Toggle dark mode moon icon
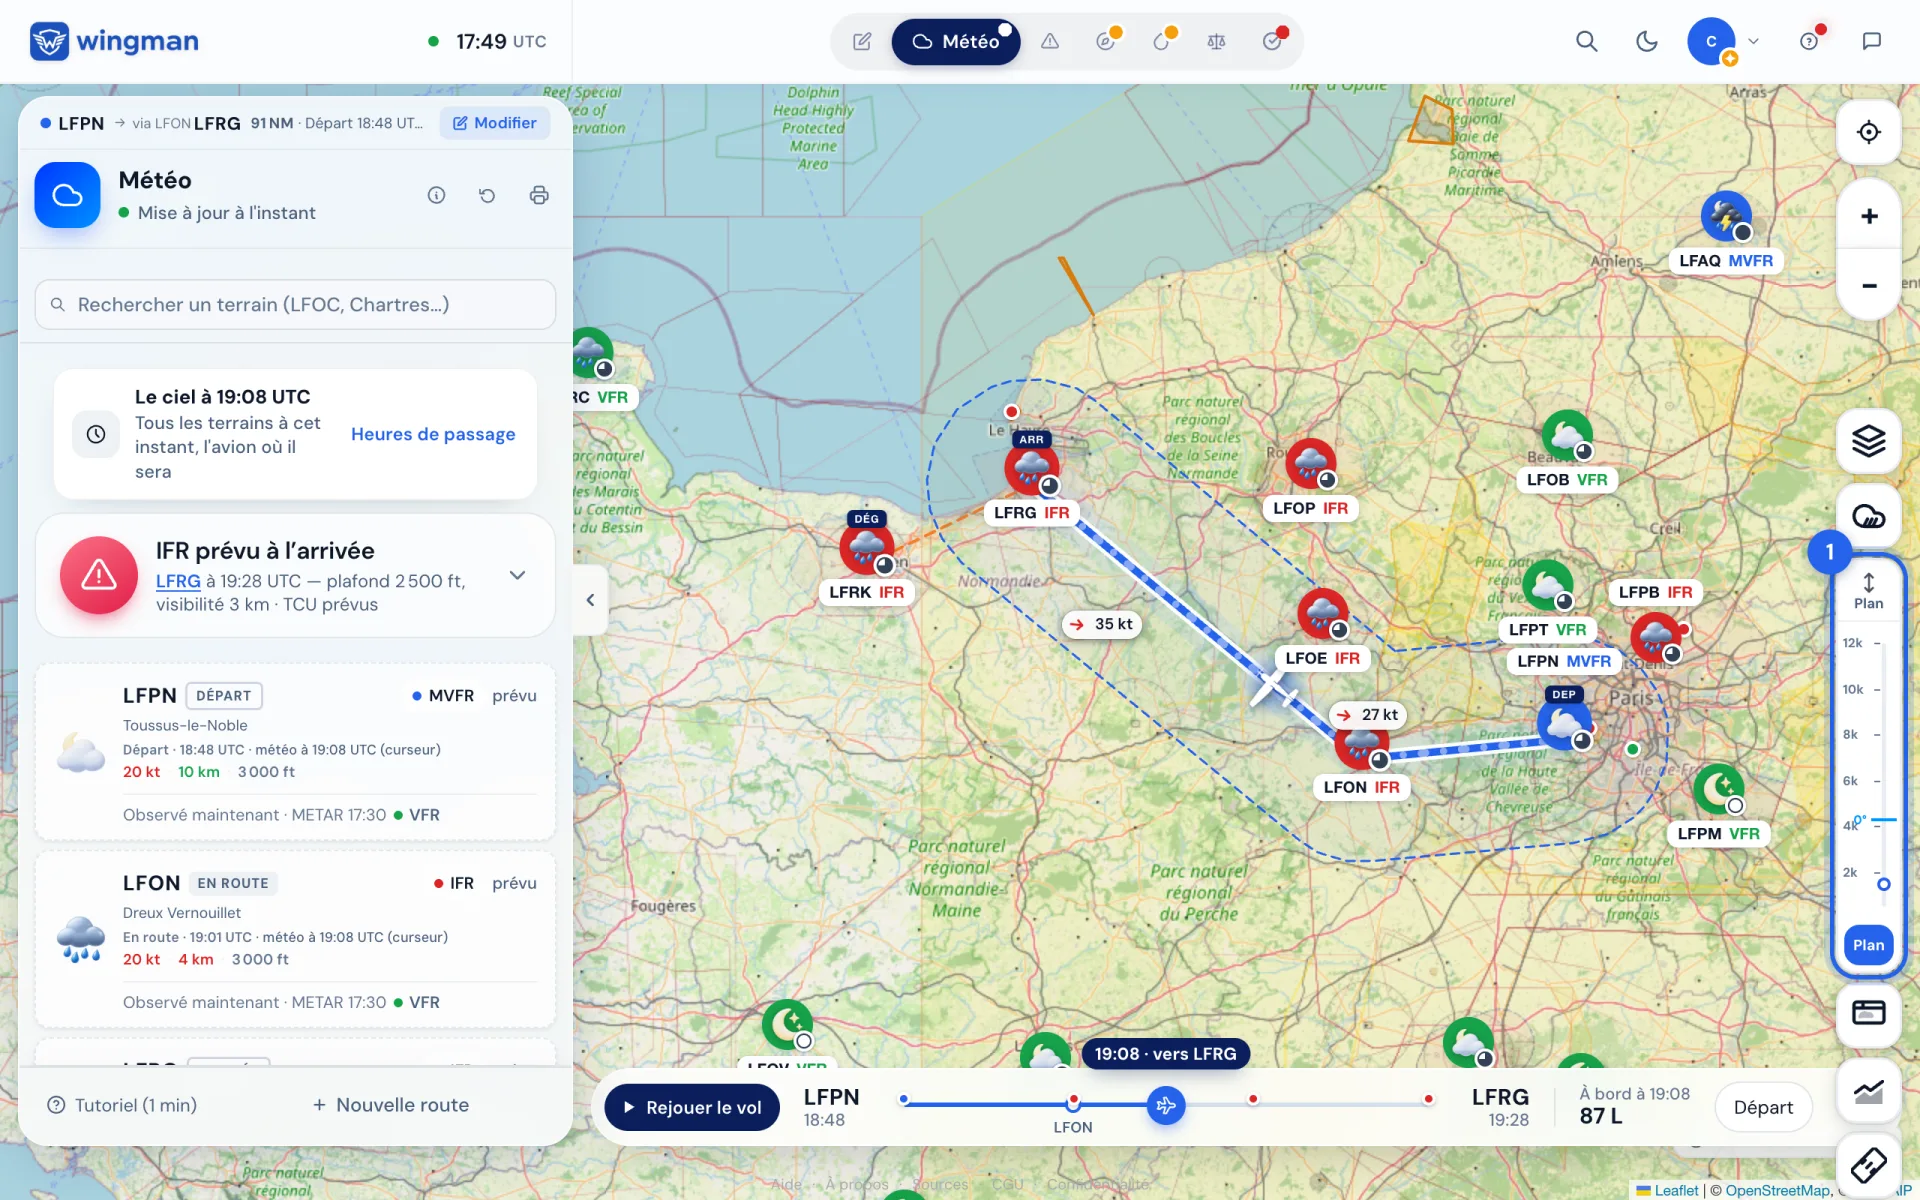 point(1646,41)
